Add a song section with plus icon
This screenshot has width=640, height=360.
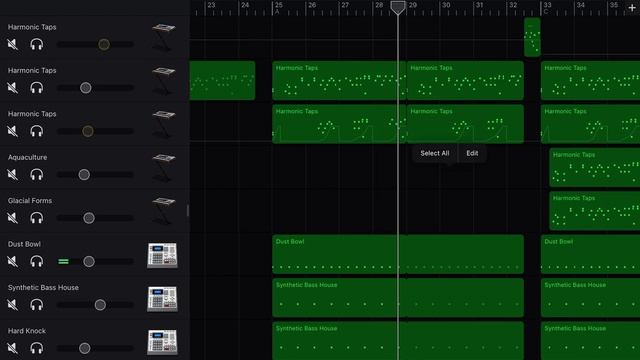coord(632,8)
